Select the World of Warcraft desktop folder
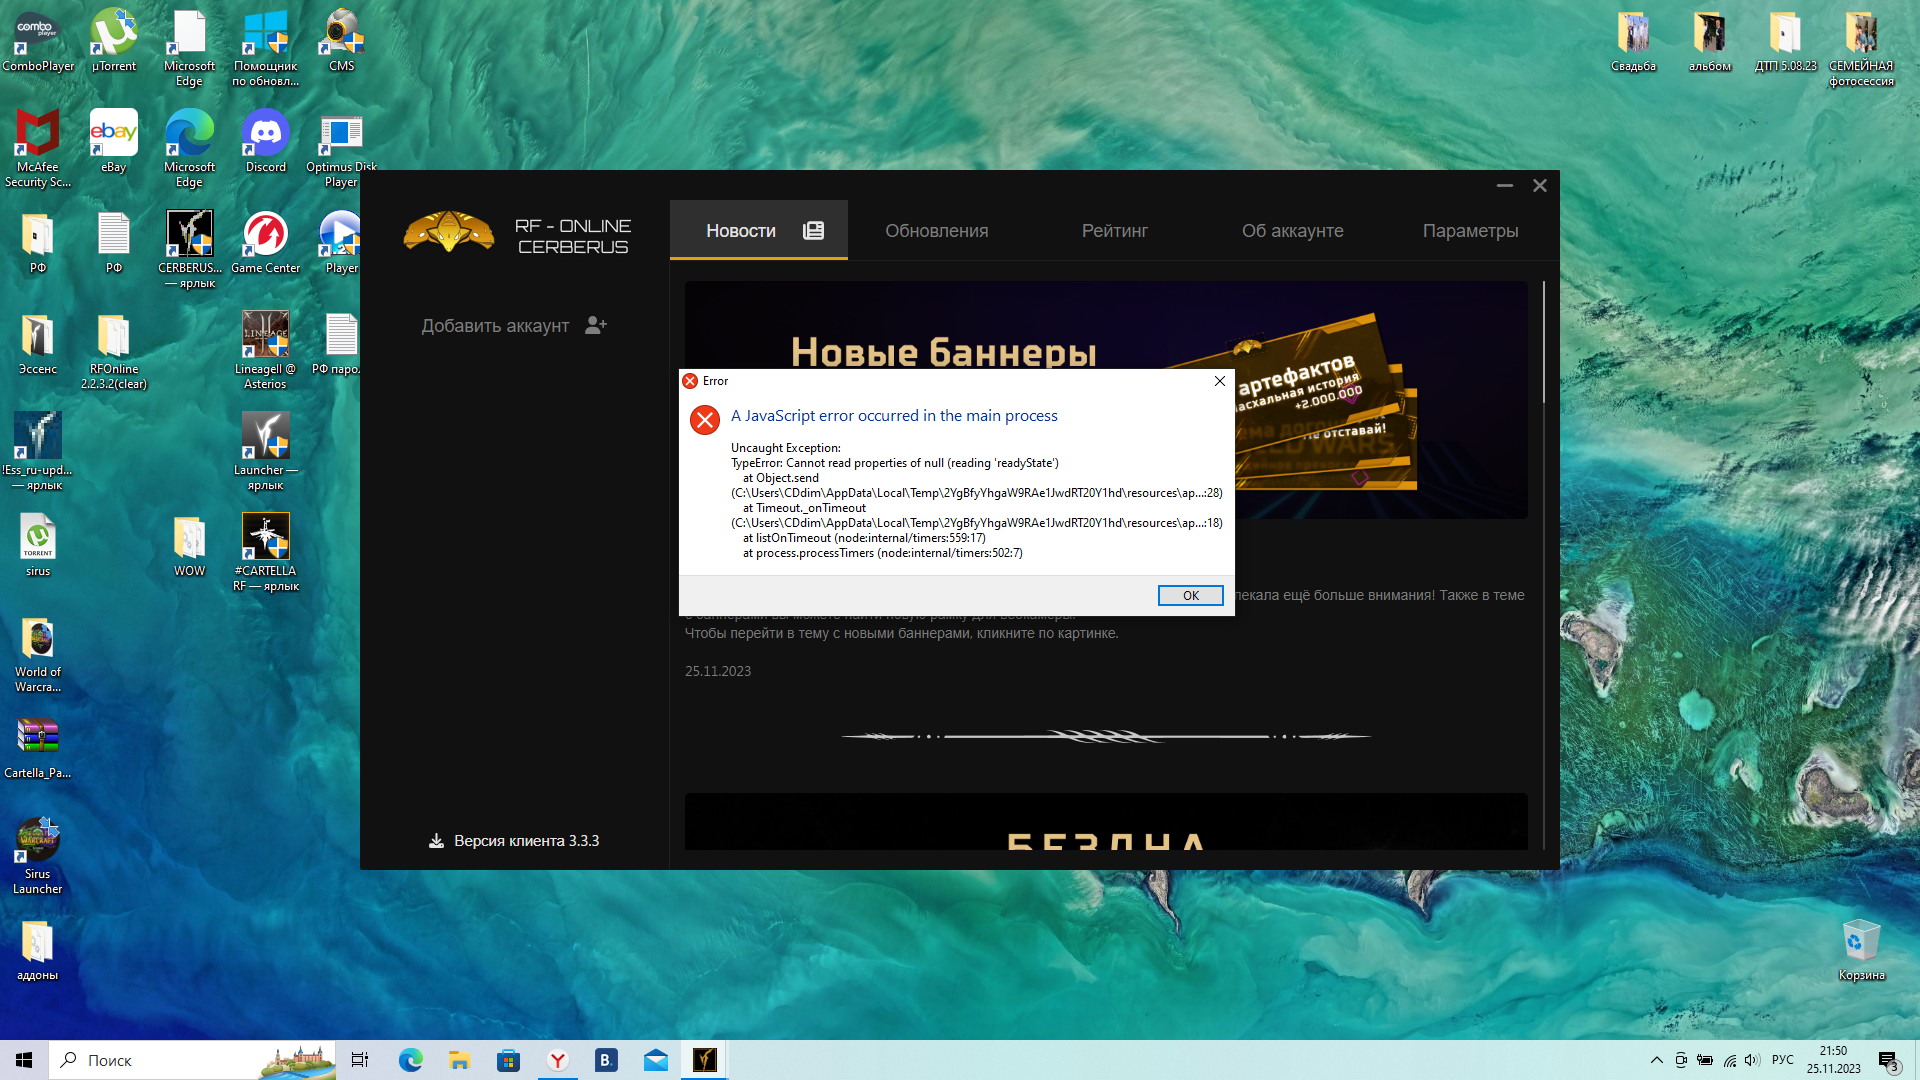1920x1080 pixels. 38,655
